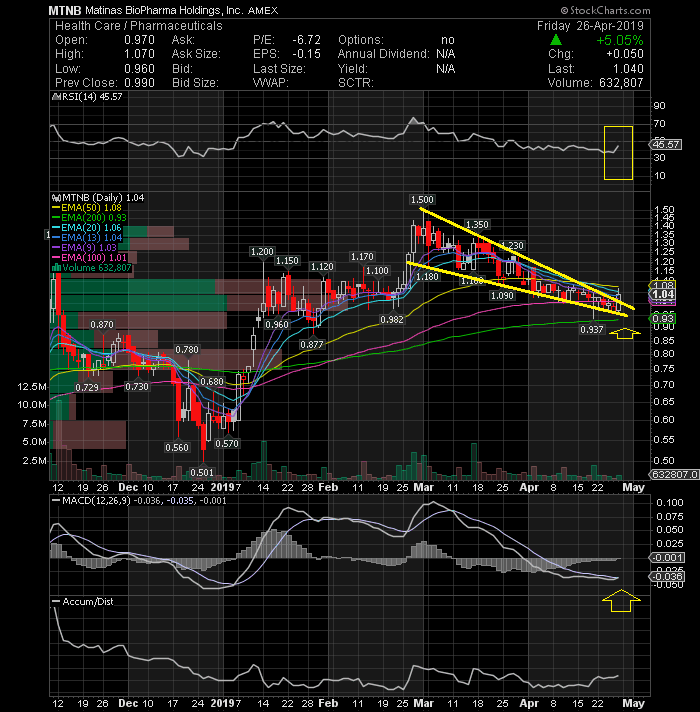
Task: Click the MTNB (Daily) 1.04 chart title
Action: tap(103, 198)
